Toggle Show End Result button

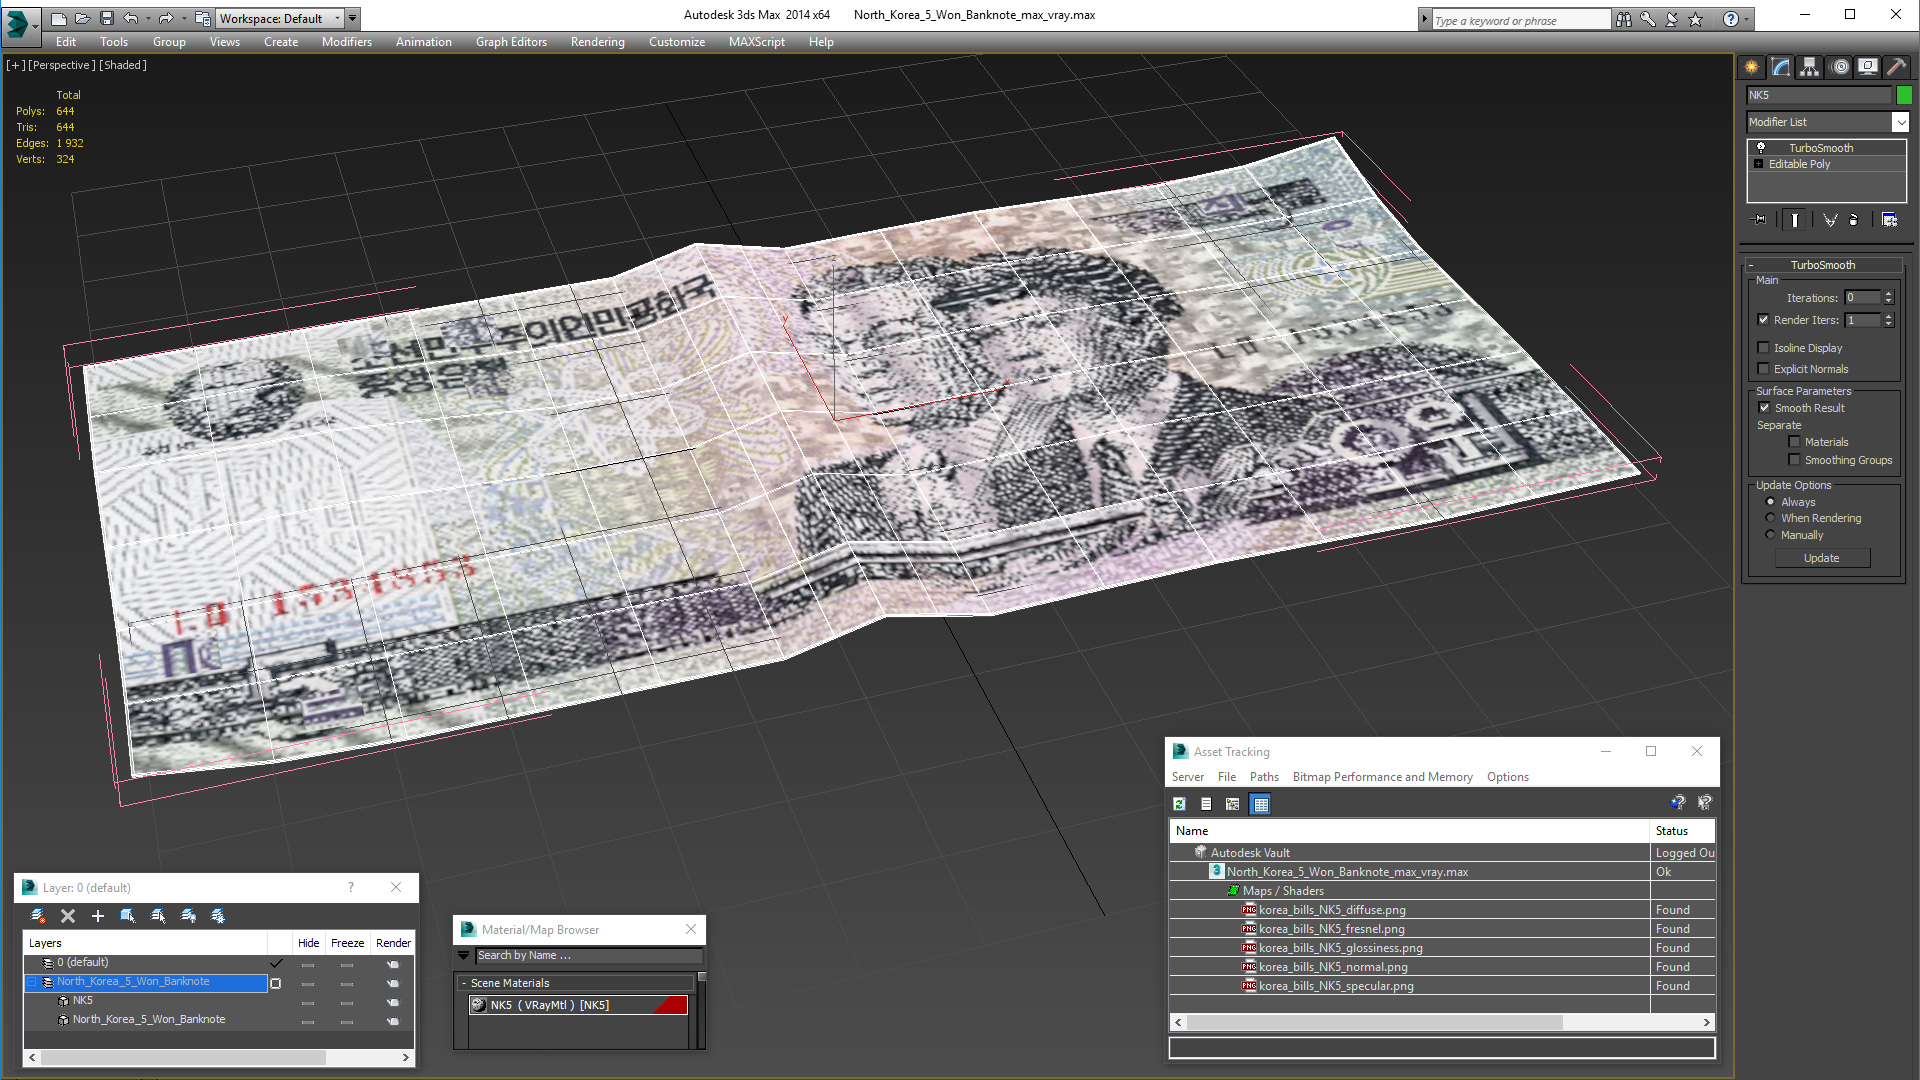pos(1795,220)
